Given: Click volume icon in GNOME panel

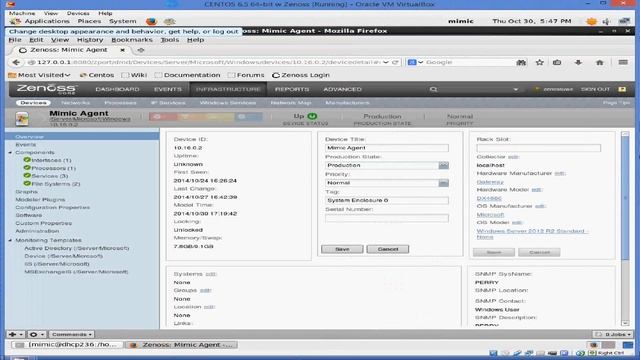Looking at the screenshot, I should 607,21.
